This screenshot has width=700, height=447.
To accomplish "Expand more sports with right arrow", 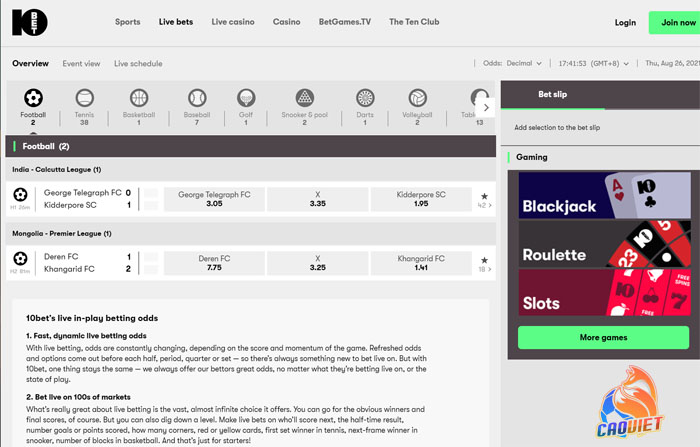I will [x=486, y=108].
